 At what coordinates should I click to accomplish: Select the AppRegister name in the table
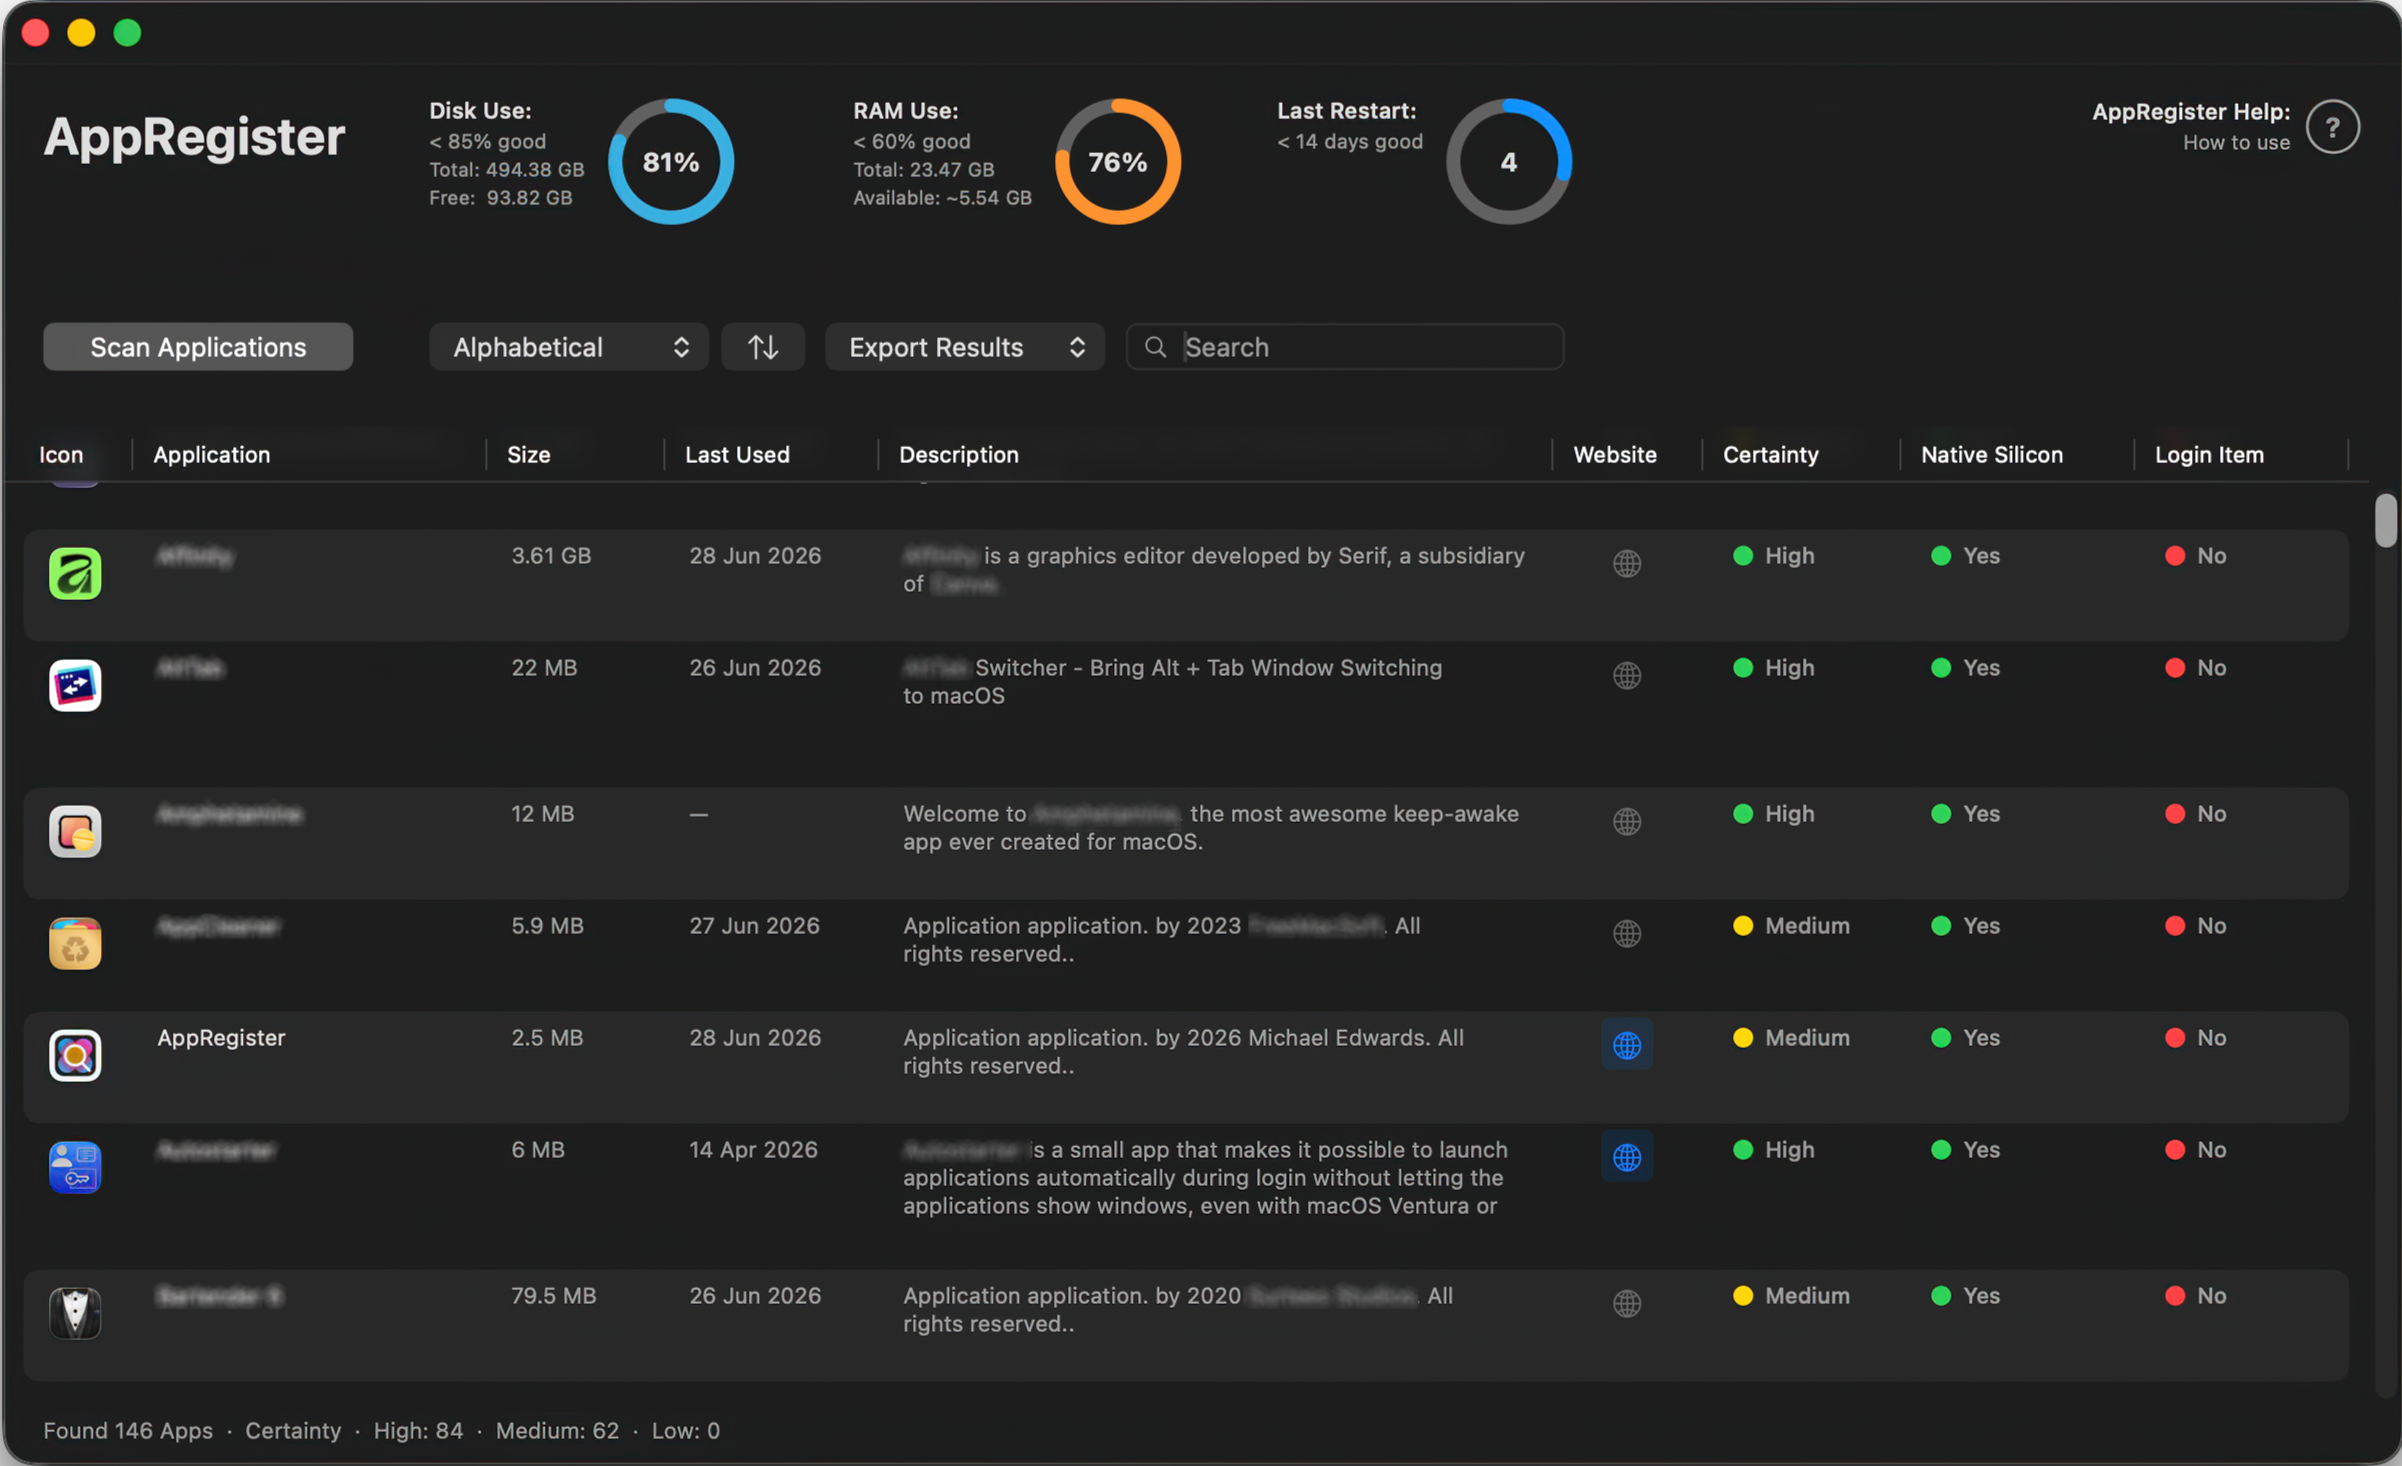pos(221,1037)
